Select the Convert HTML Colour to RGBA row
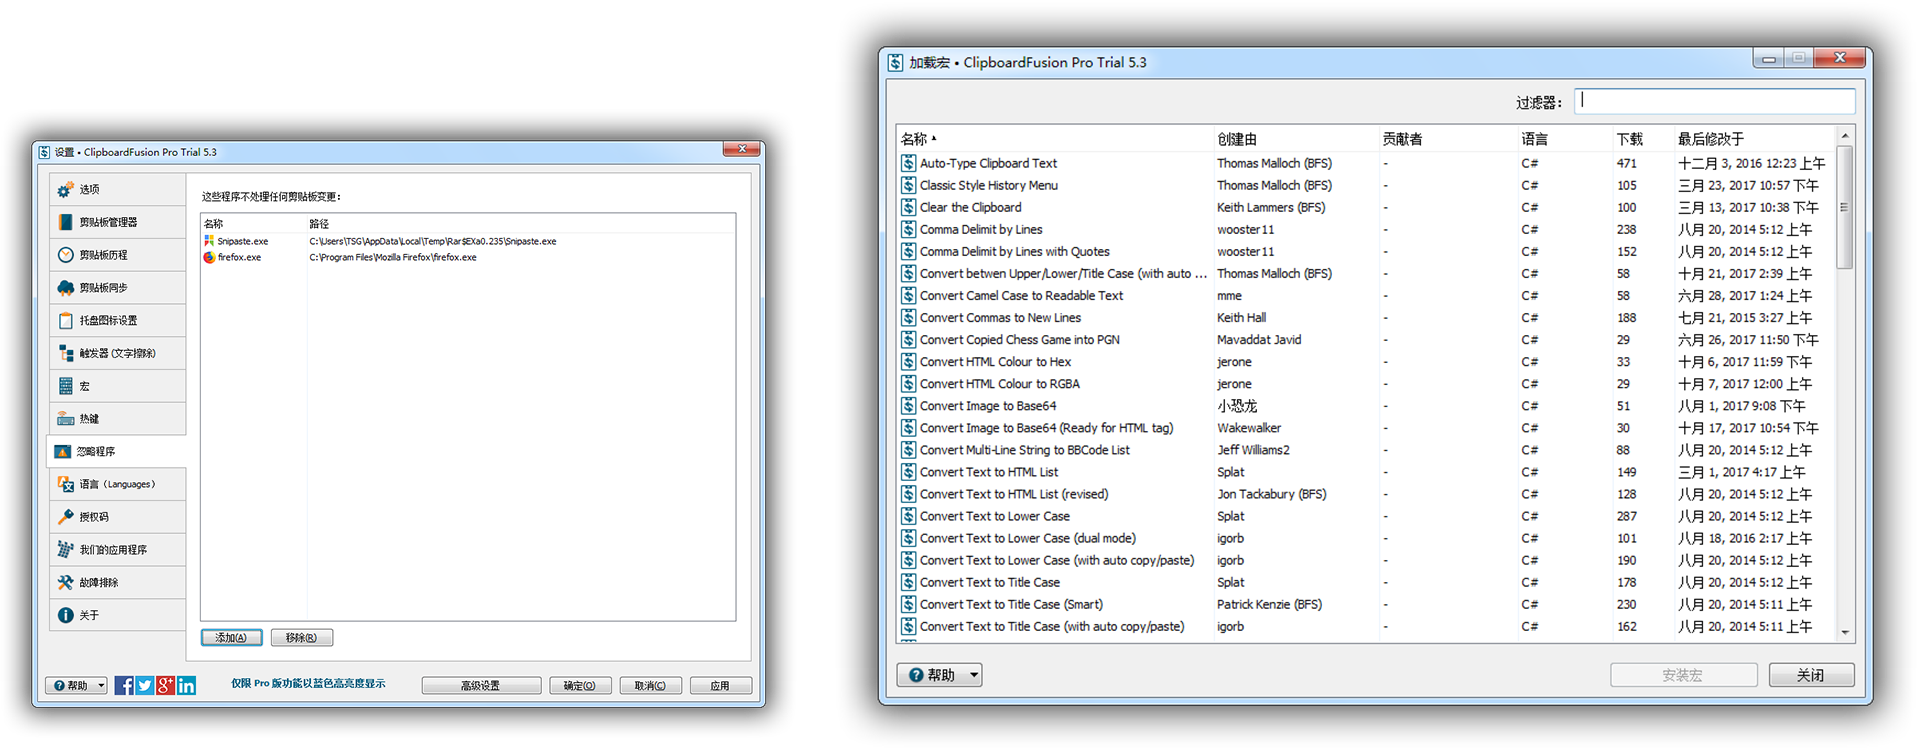1920x750 pixels. [1365, 384]
